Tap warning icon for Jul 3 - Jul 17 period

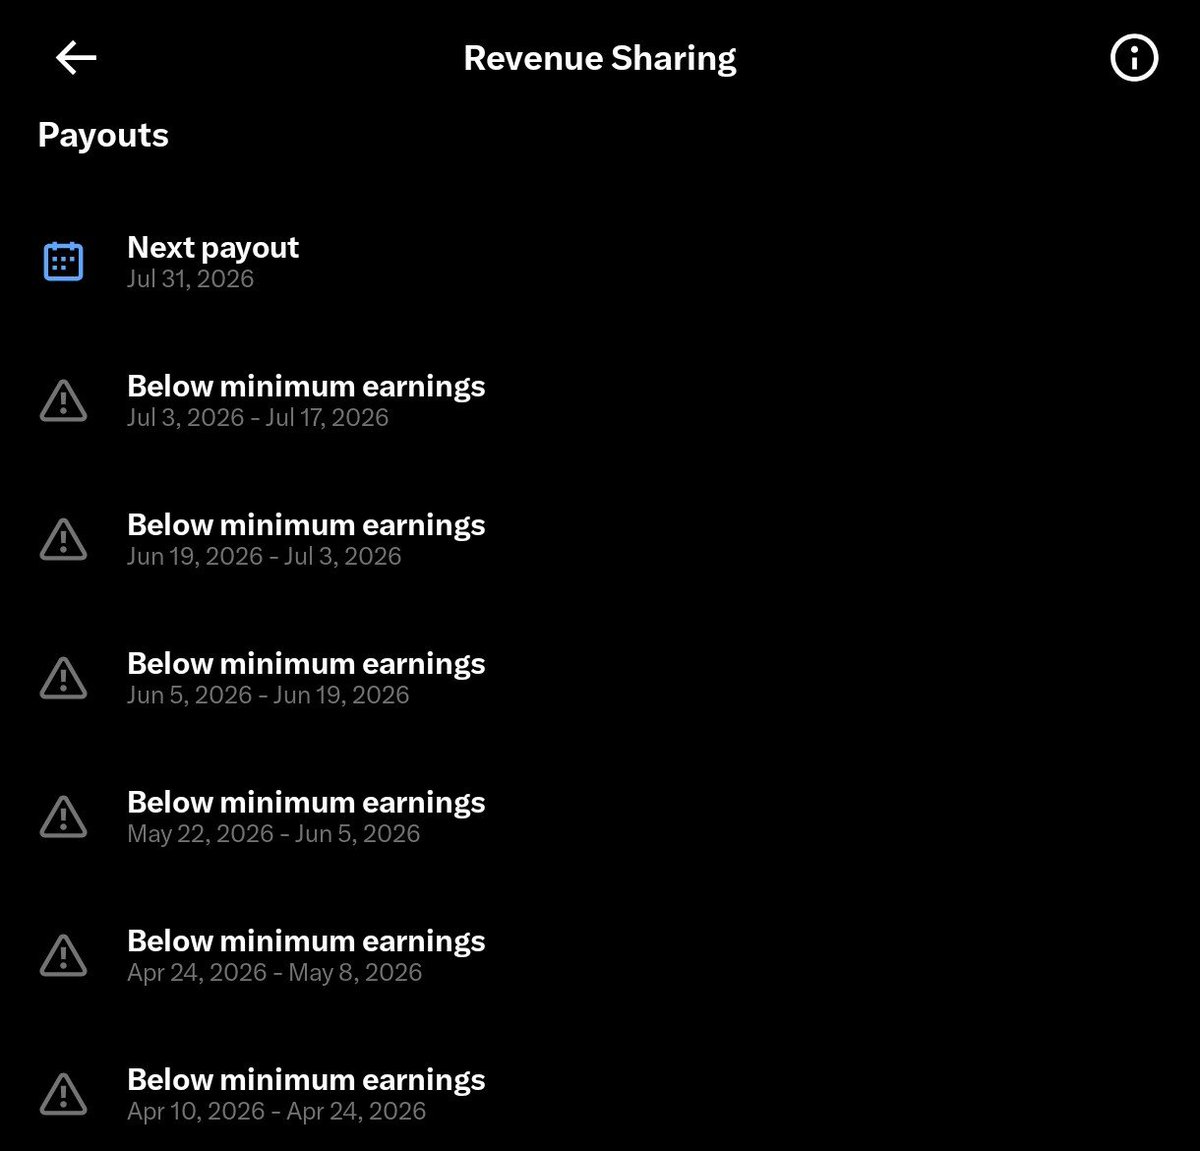(63, 400)
